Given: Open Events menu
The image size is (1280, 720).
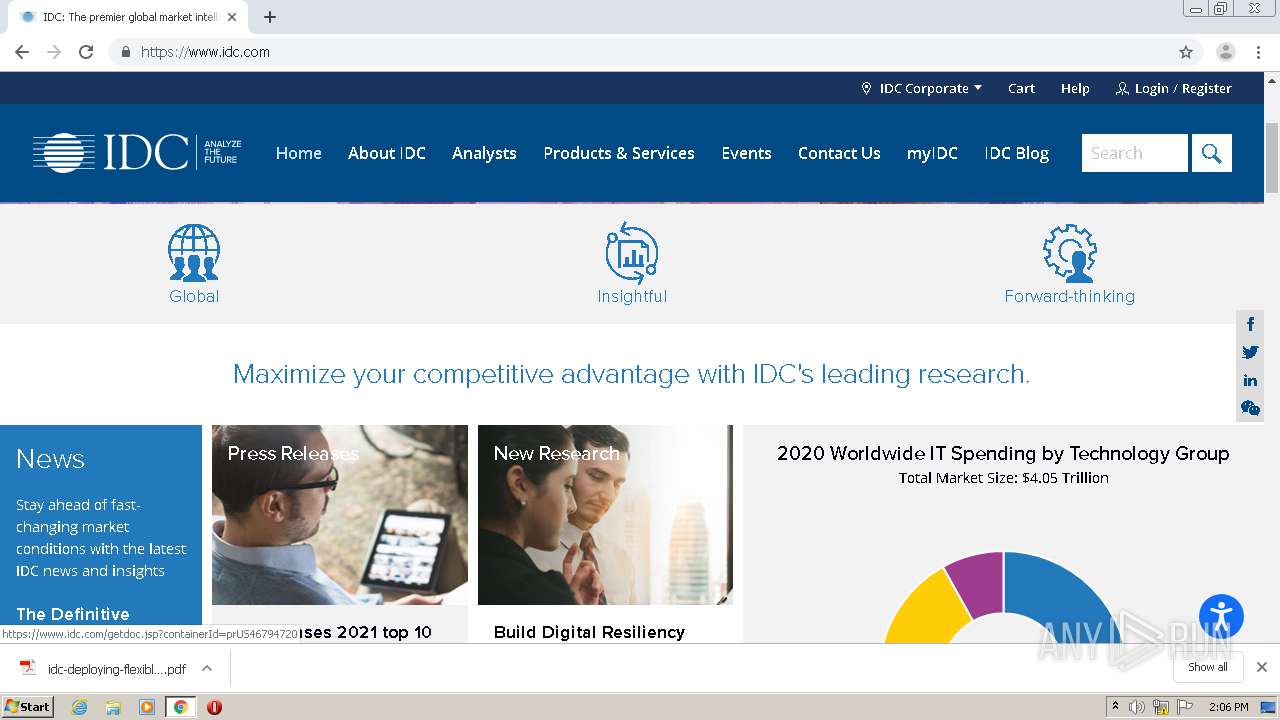Looking at the screenshot, I should [746, 153].
